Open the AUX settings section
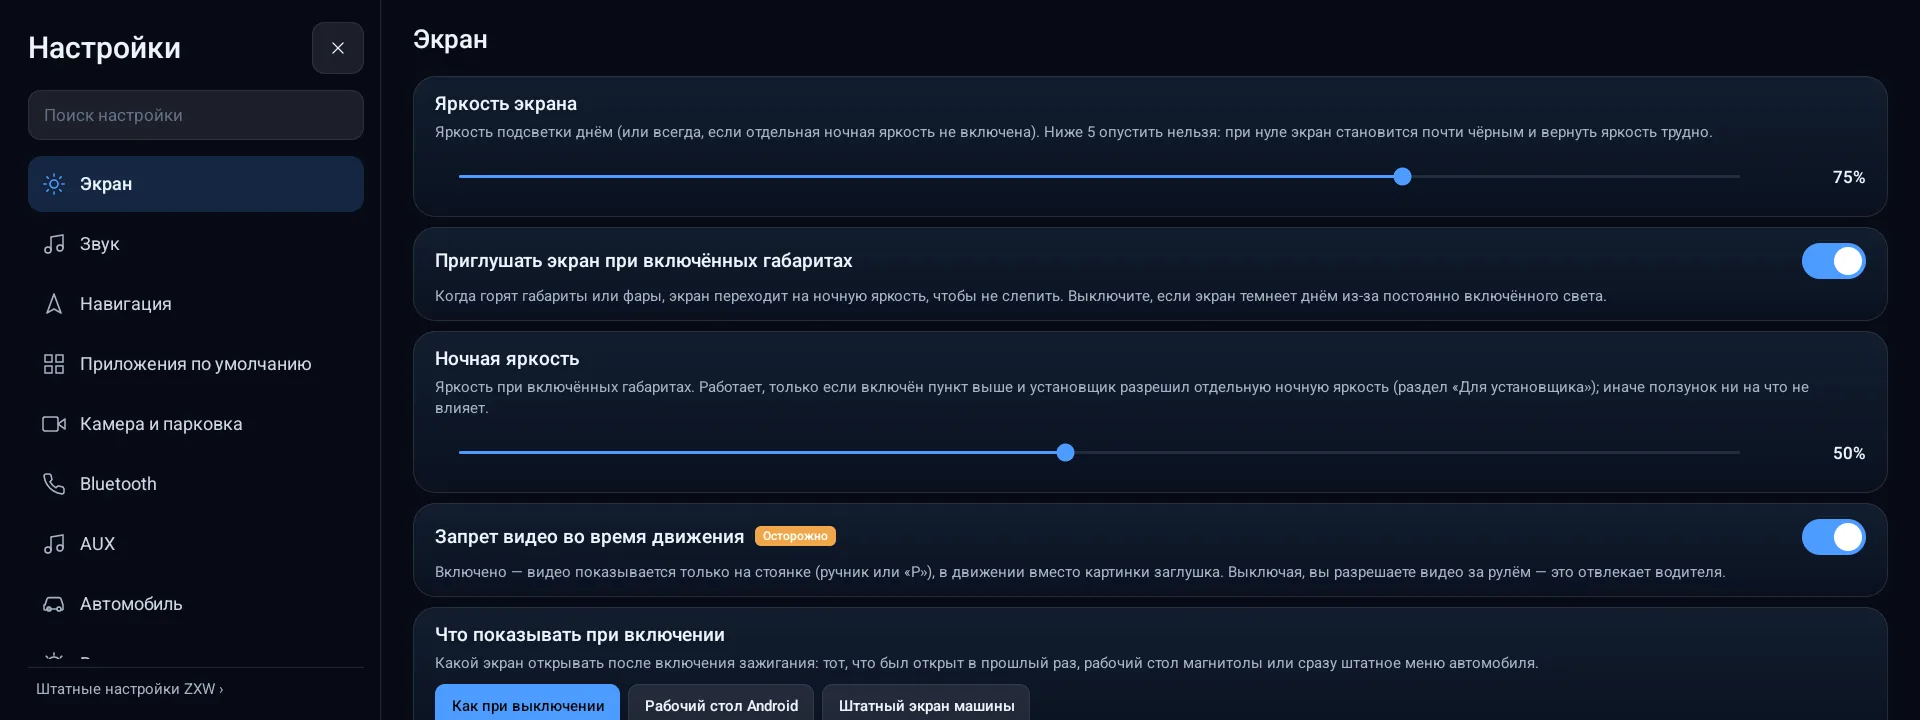 point(196,544)
